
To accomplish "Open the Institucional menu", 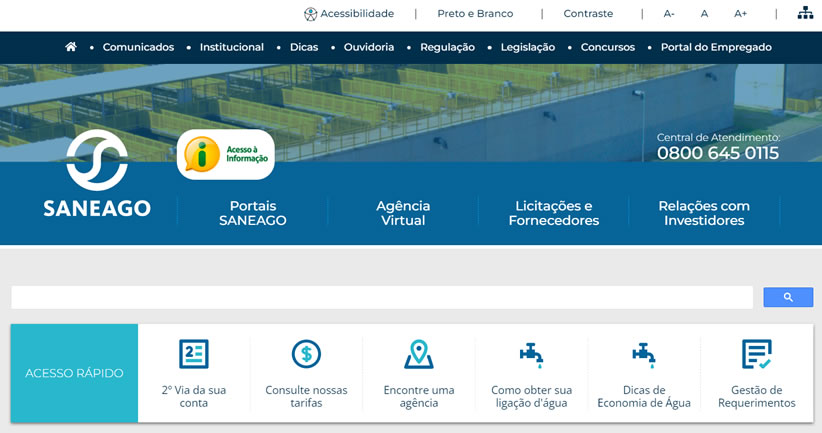I will pyautogui.click(x=232, y=47).
